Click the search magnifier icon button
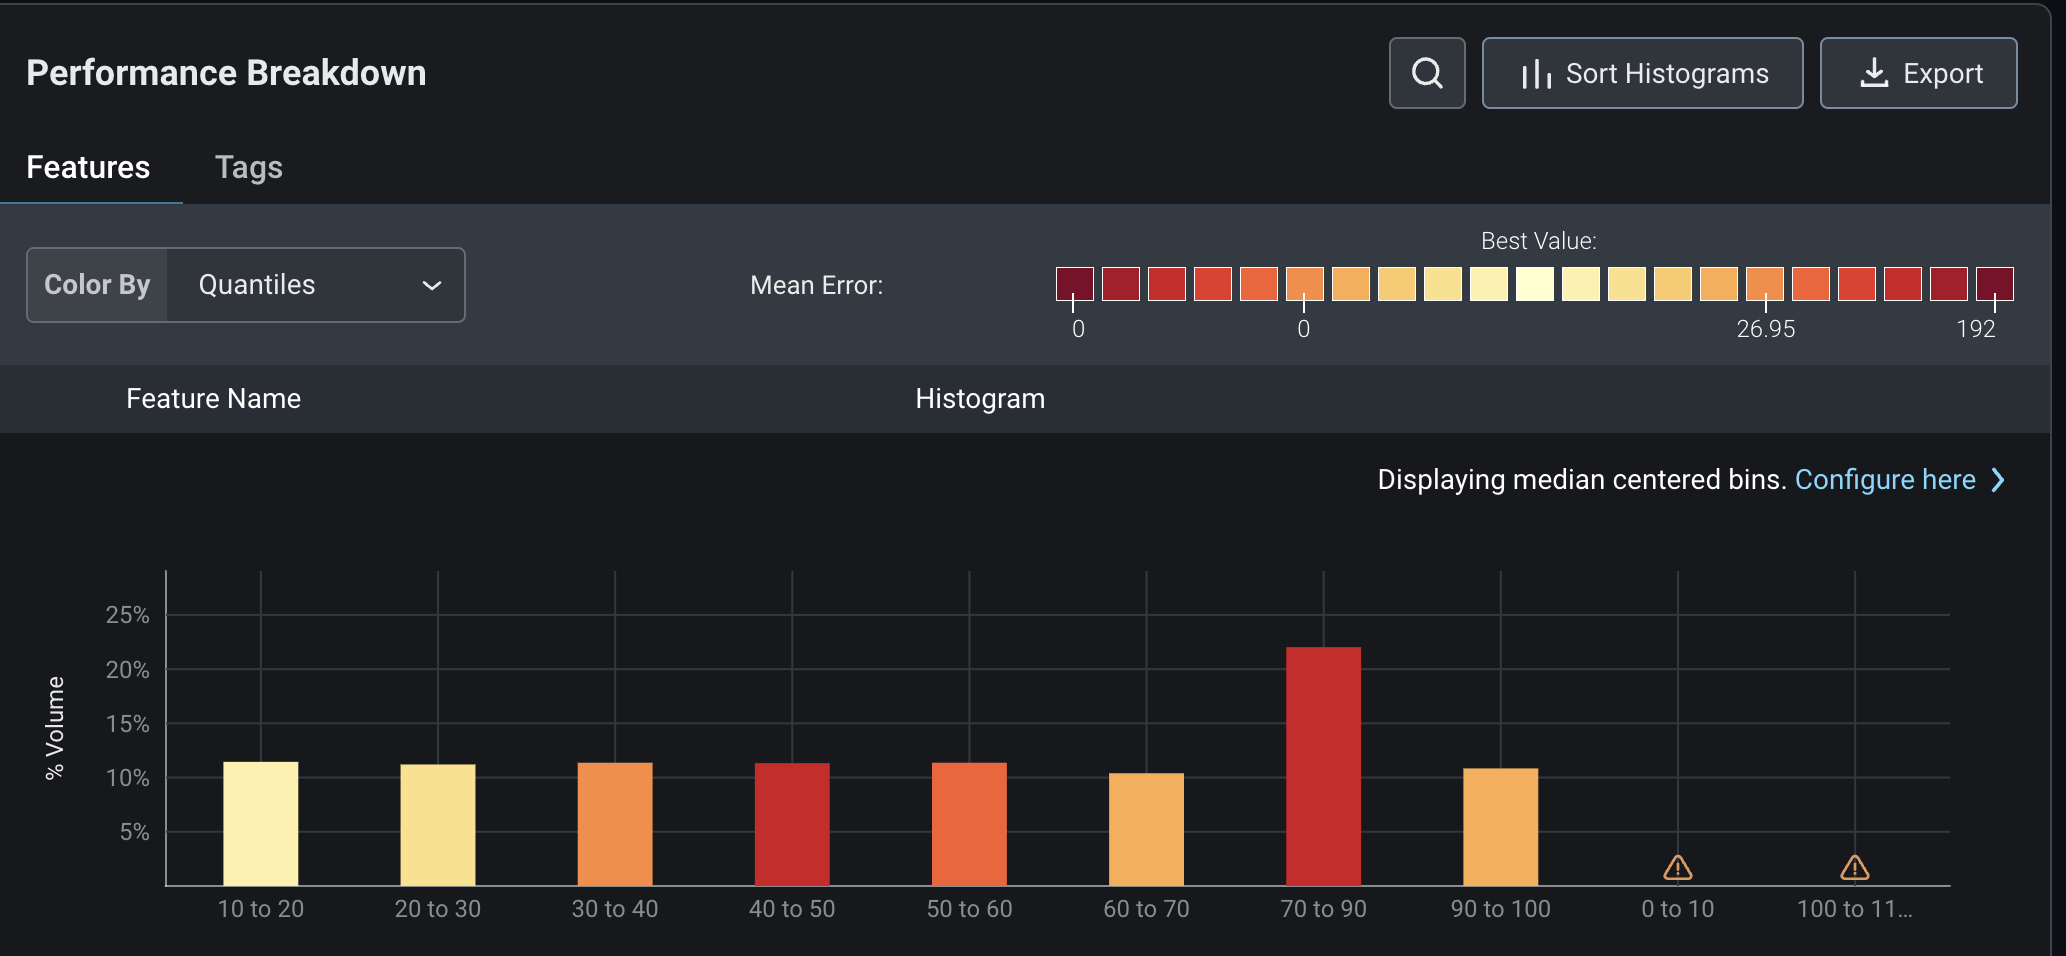The image size is (2066, 956). [x=1427, y=73]
